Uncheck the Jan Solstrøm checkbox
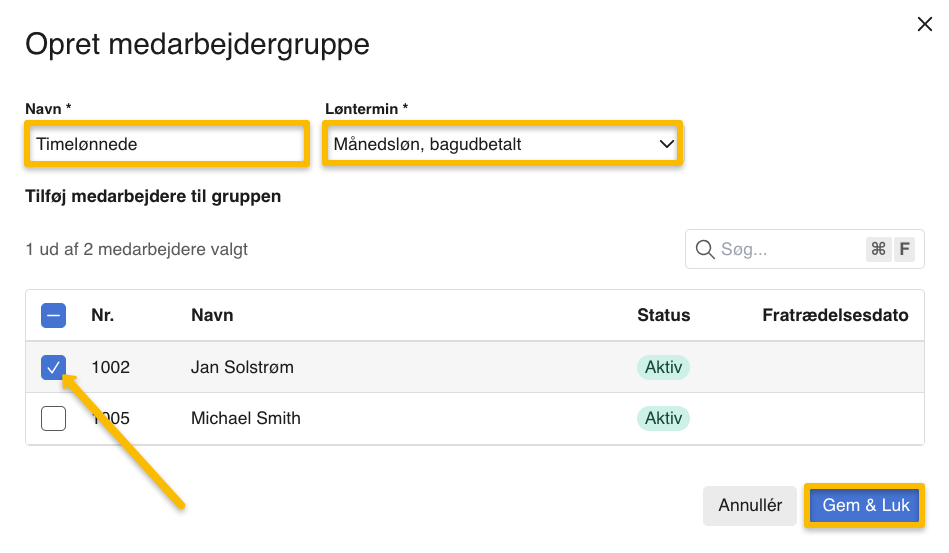Screen dimensions: 949x553 point(54,367)
